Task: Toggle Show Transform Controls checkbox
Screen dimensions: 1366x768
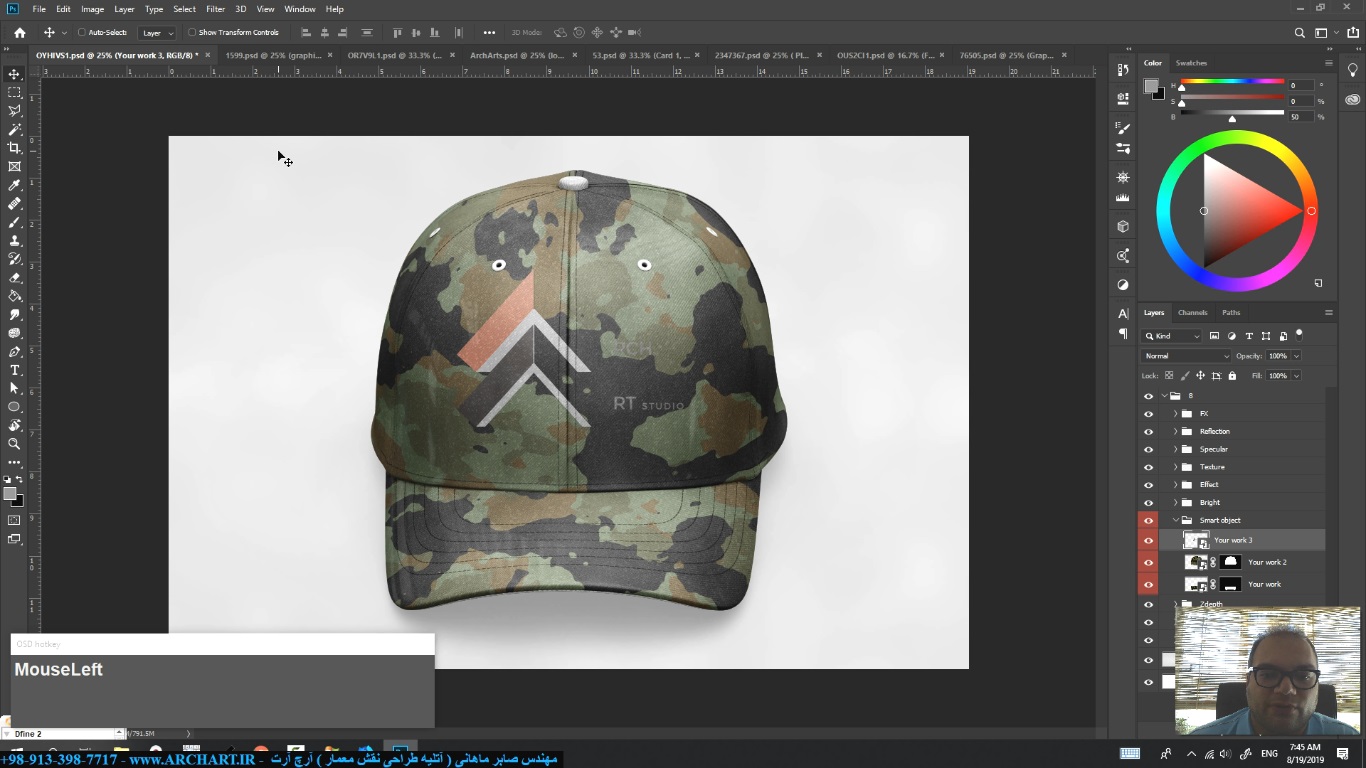Action: [x=192, y=32]
